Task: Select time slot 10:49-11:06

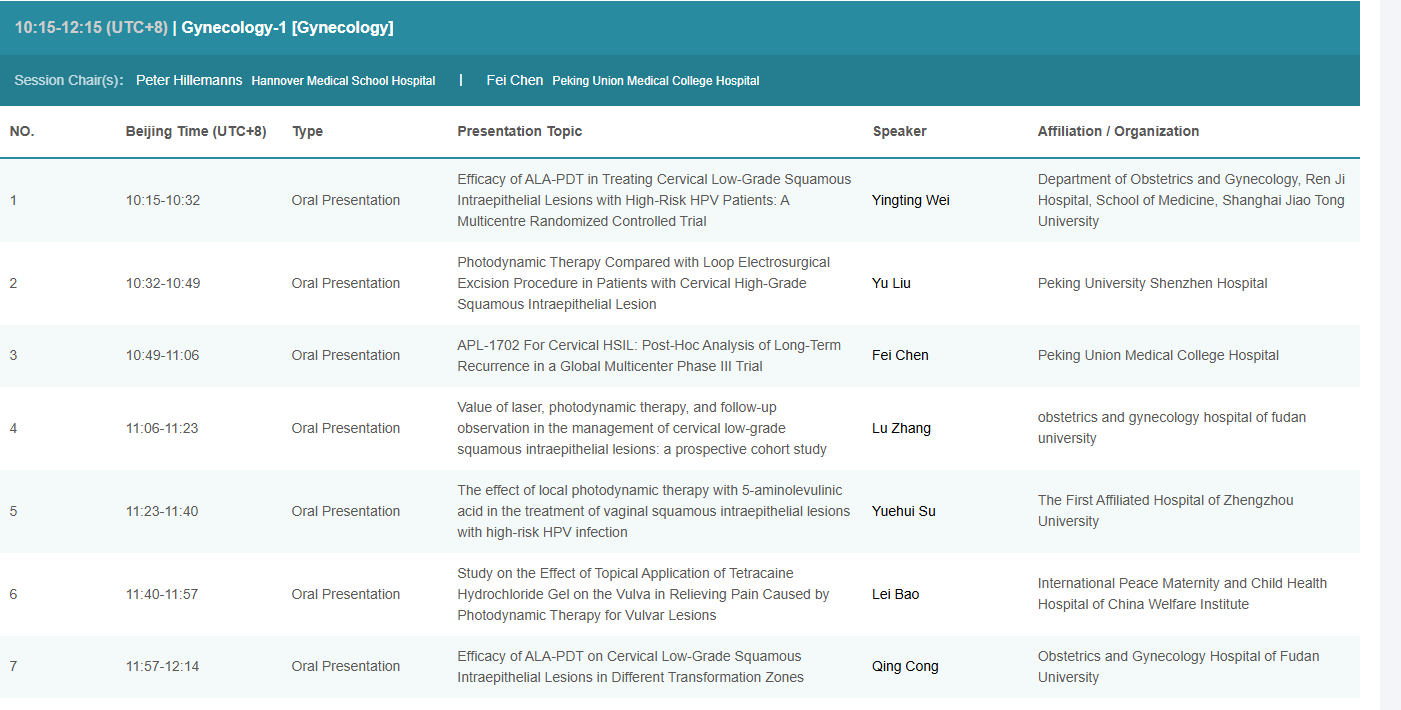Action: [x=162, y=355]
